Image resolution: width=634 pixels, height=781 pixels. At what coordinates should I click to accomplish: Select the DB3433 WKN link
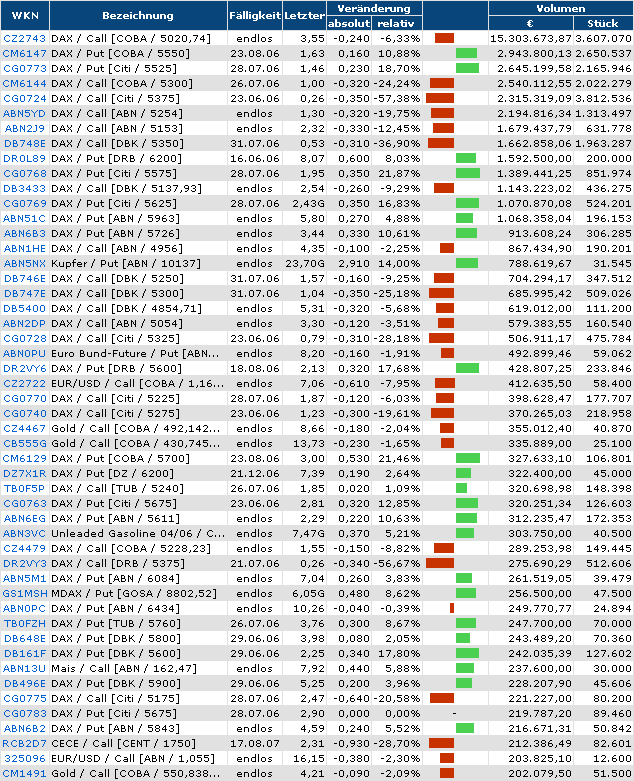click(24, 188)
